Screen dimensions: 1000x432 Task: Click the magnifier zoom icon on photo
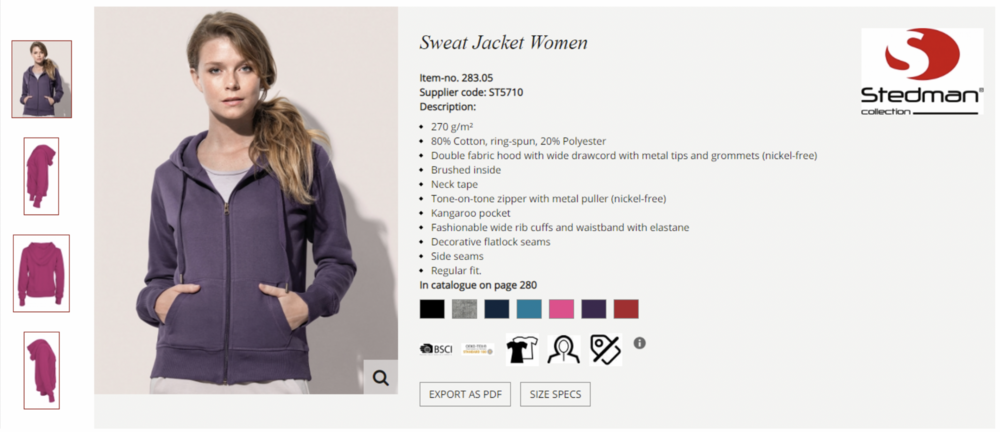381,377
